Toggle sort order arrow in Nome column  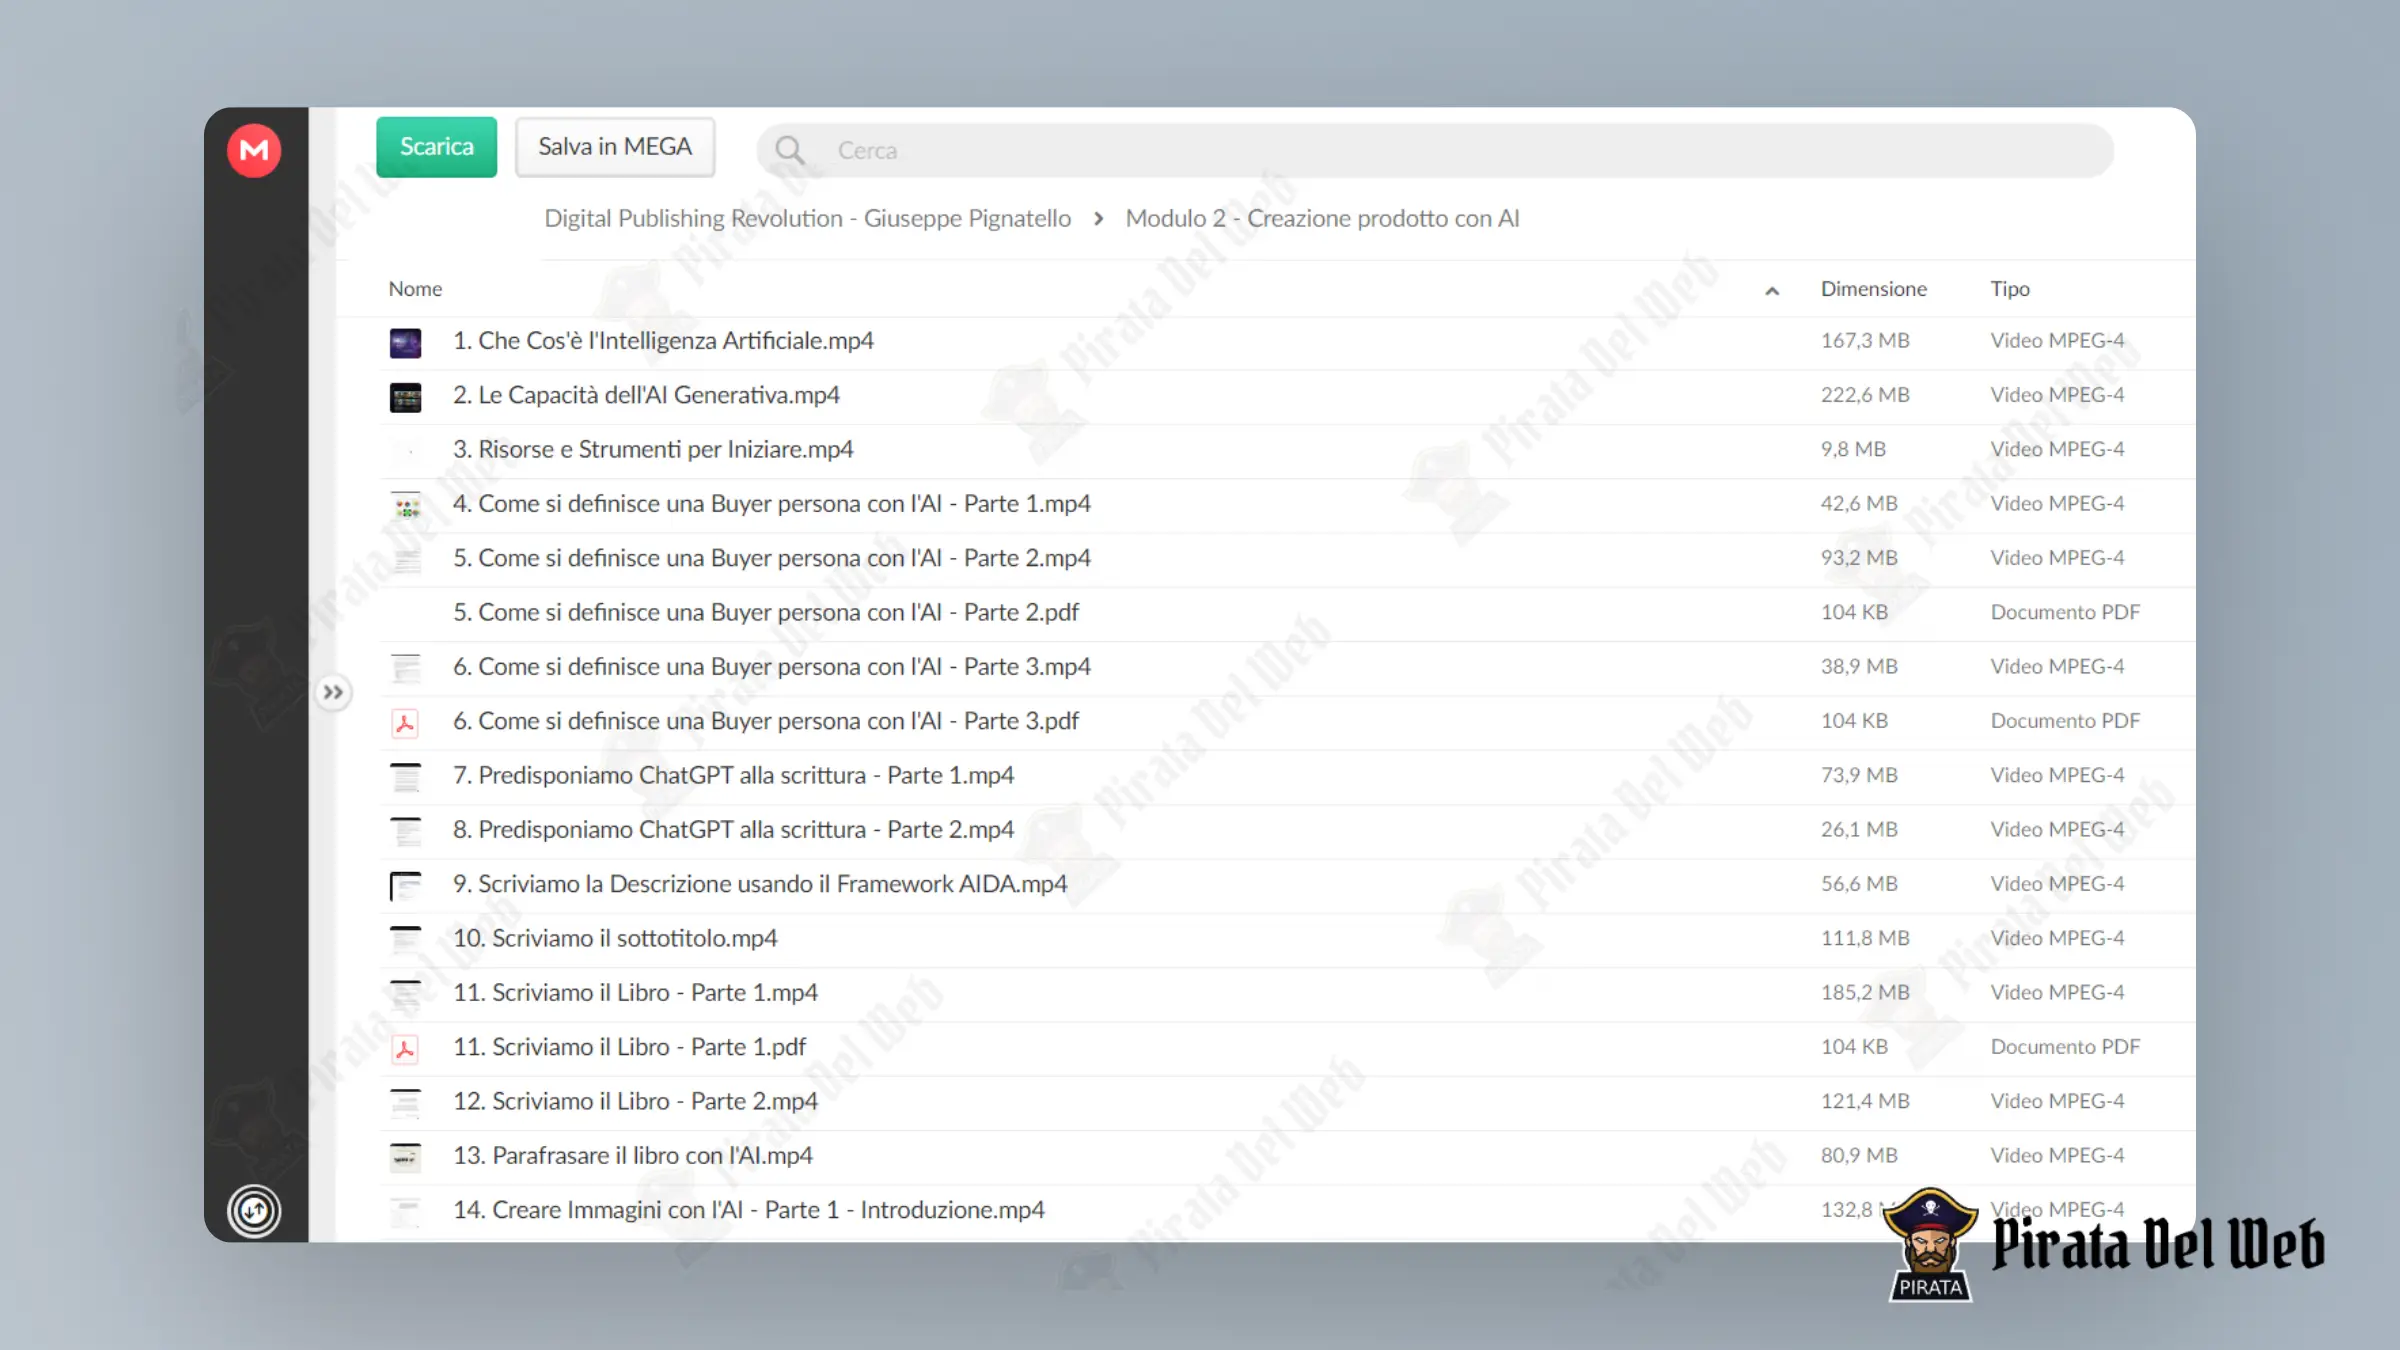pyautogui.click(x=1772, y=291)
